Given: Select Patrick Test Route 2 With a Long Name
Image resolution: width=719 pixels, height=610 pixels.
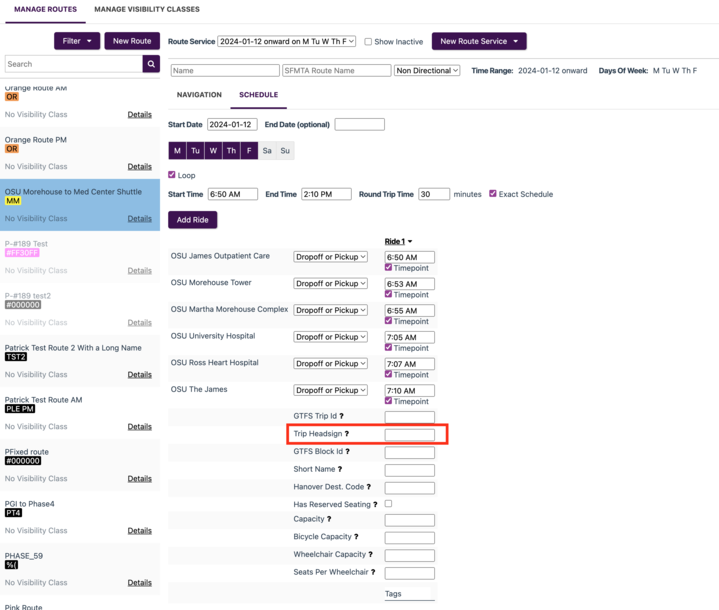Looking at the screenshot, I should 80,361.
